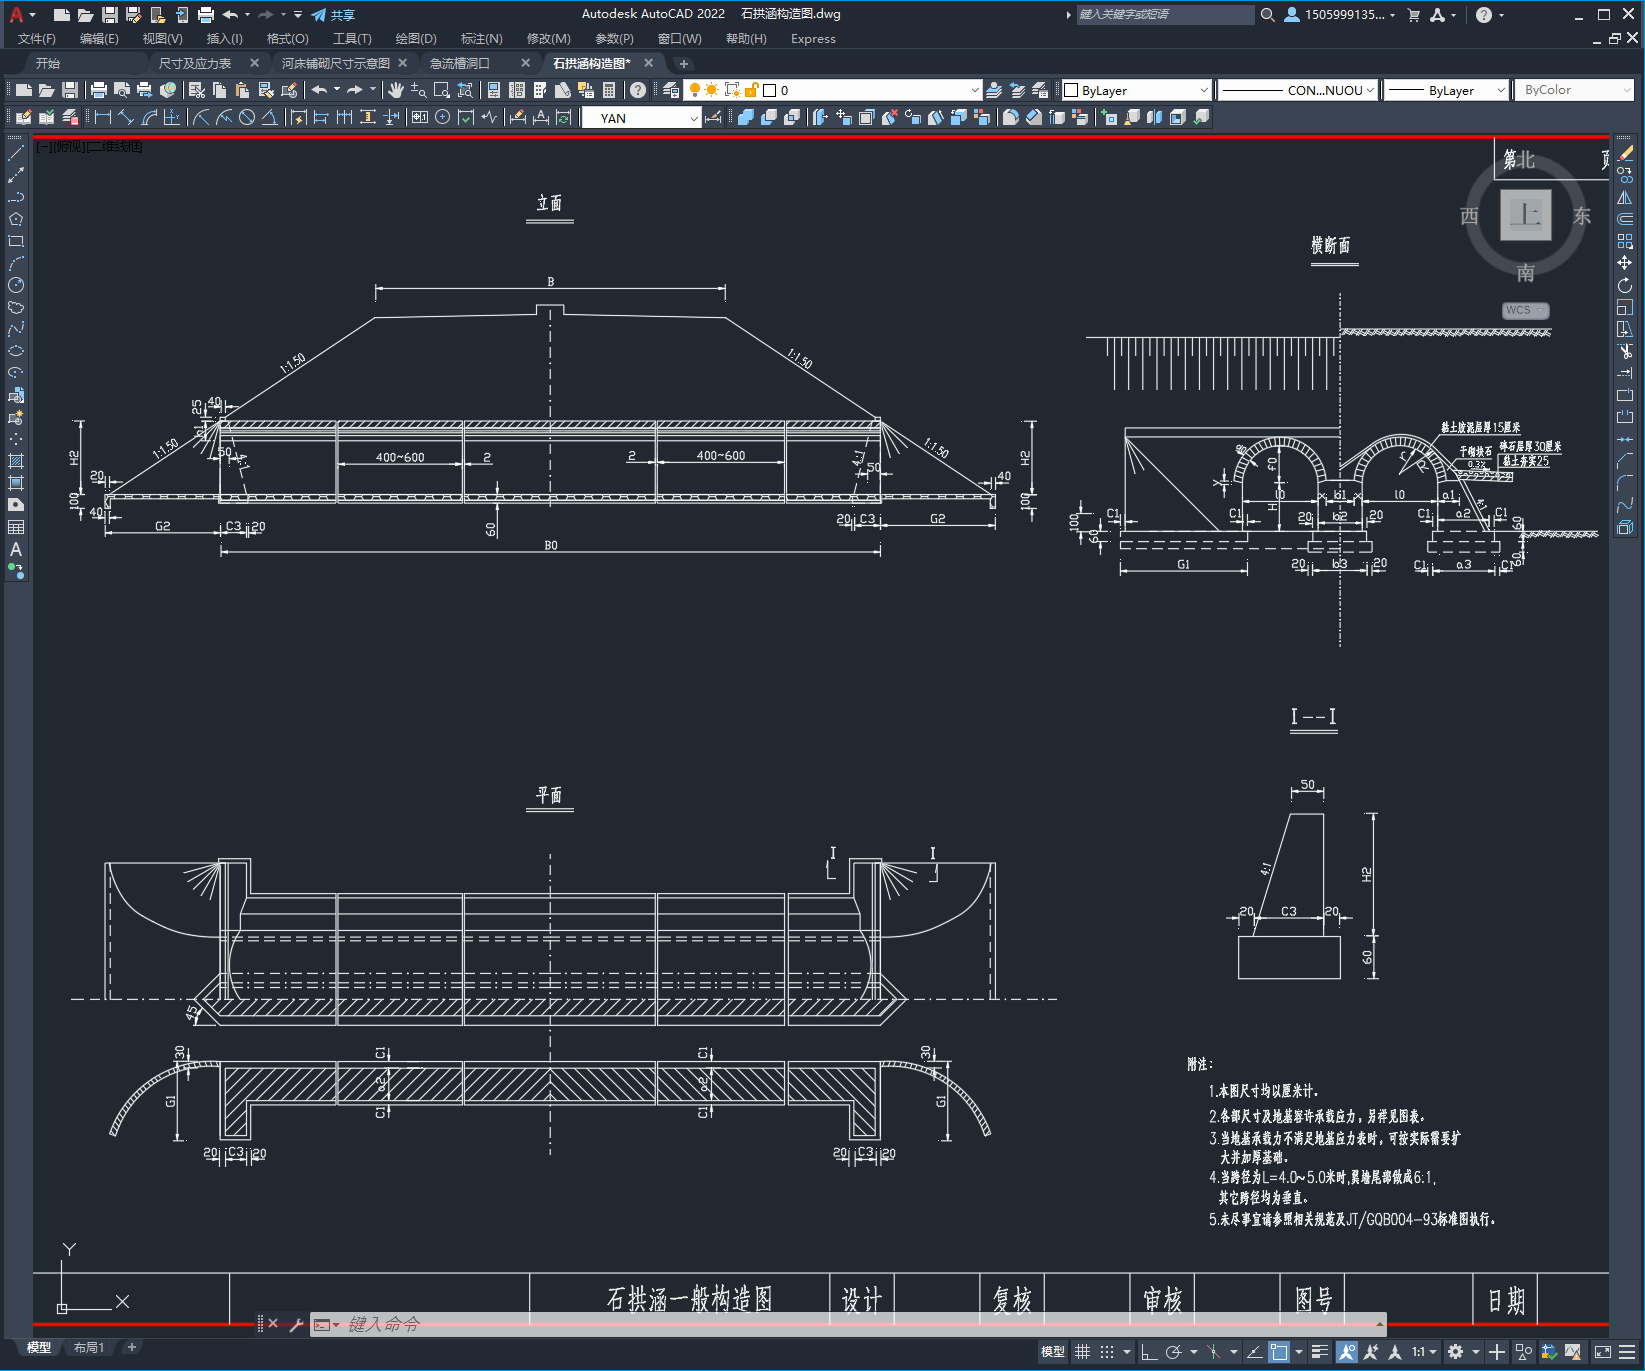Open the Layer Properties Manager icon

[670, 90]
